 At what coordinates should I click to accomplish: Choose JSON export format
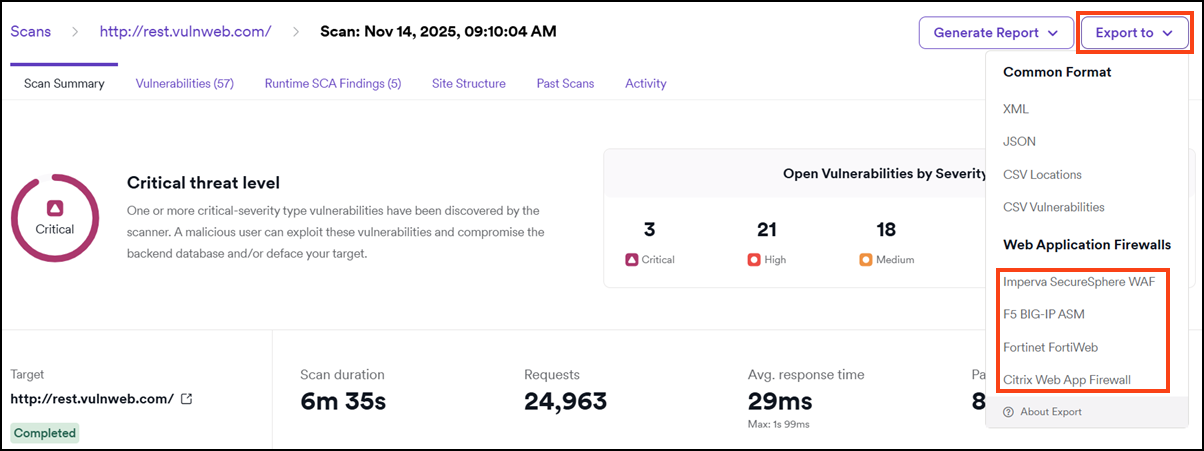1019,142
